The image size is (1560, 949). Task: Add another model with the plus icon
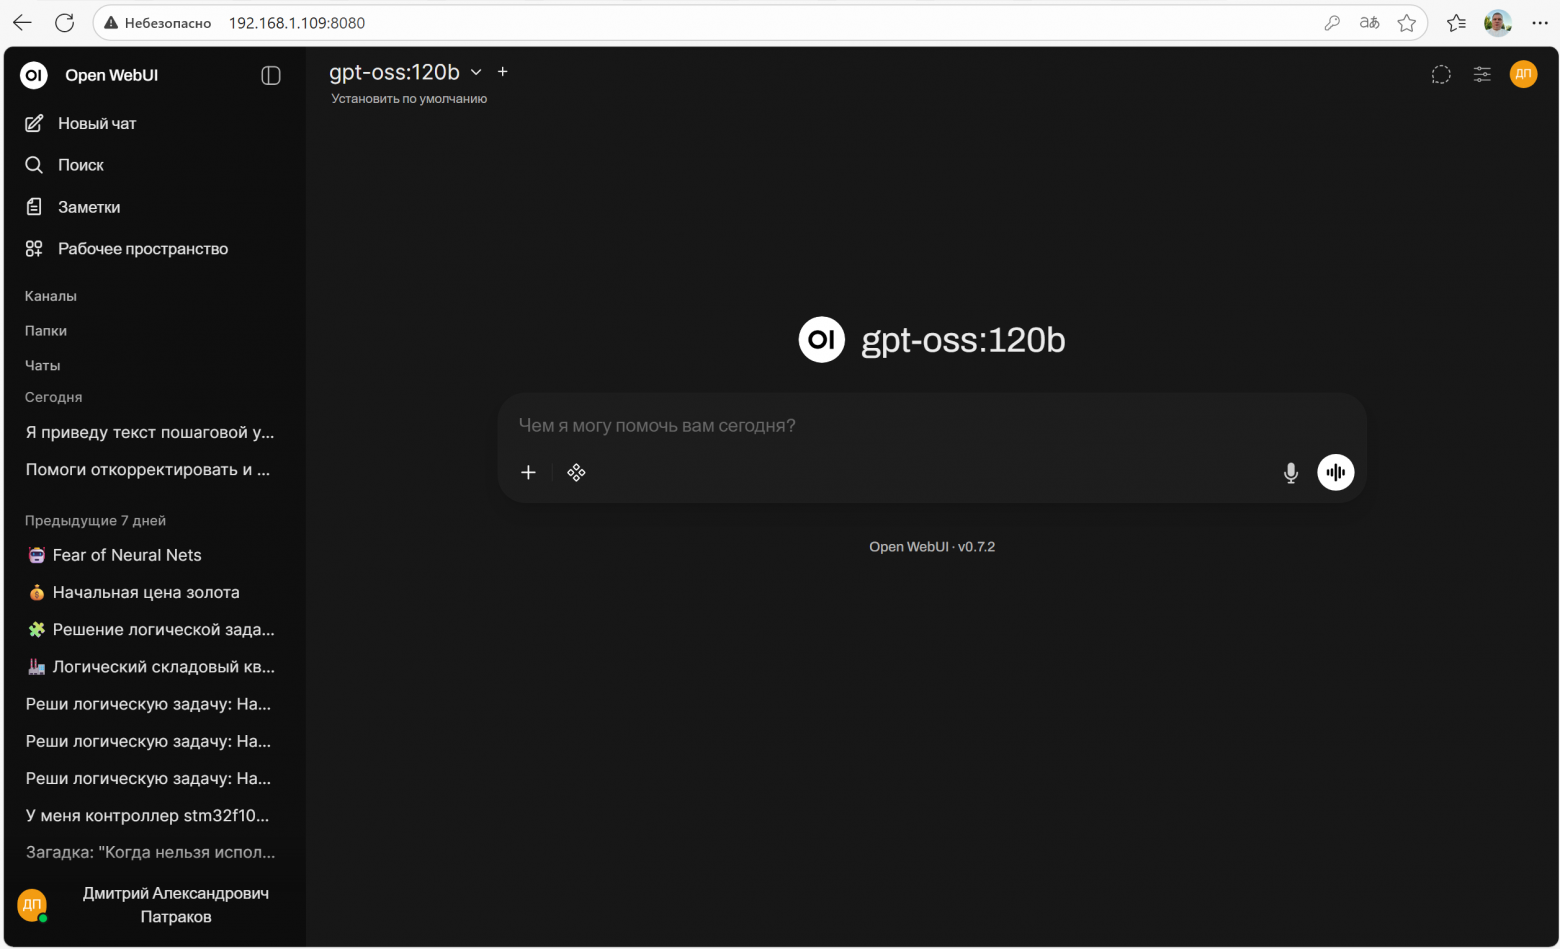503,72
